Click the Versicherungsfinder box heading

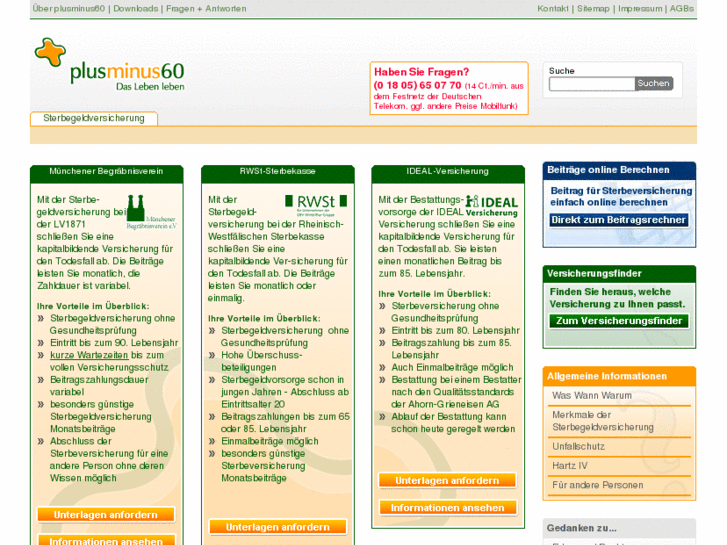[x=594, y=274]
